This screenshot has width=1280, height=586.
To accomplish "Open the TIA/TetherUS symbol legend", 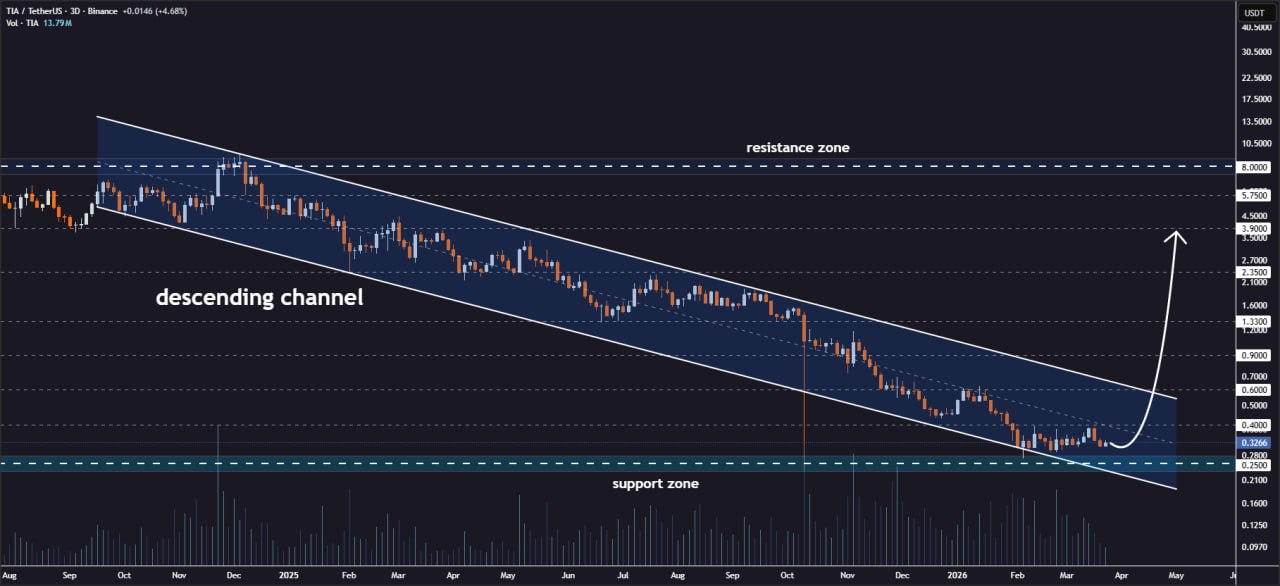I will [x=35, y=11].
